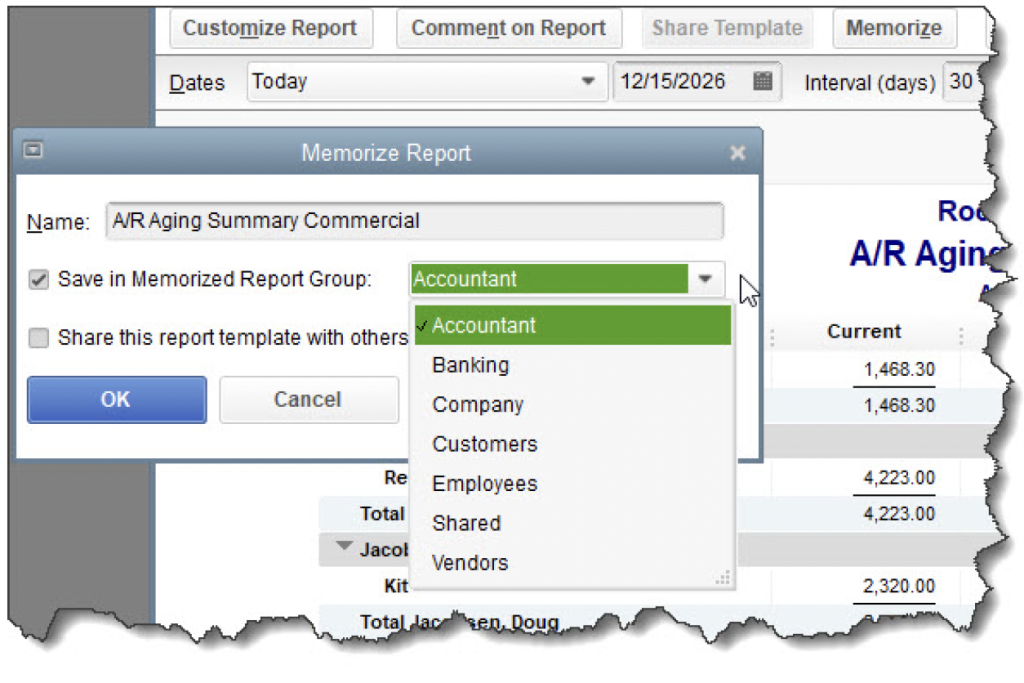Uncheck Save in Memorized Report Group

(39, 280)
